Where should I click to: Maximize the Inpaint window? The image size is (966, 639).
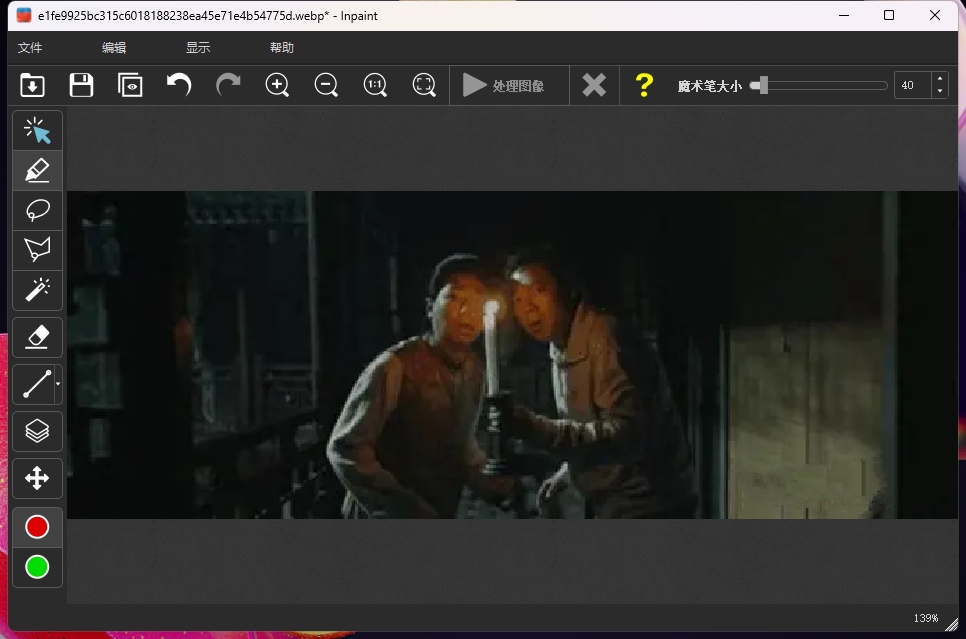(888, 15)
